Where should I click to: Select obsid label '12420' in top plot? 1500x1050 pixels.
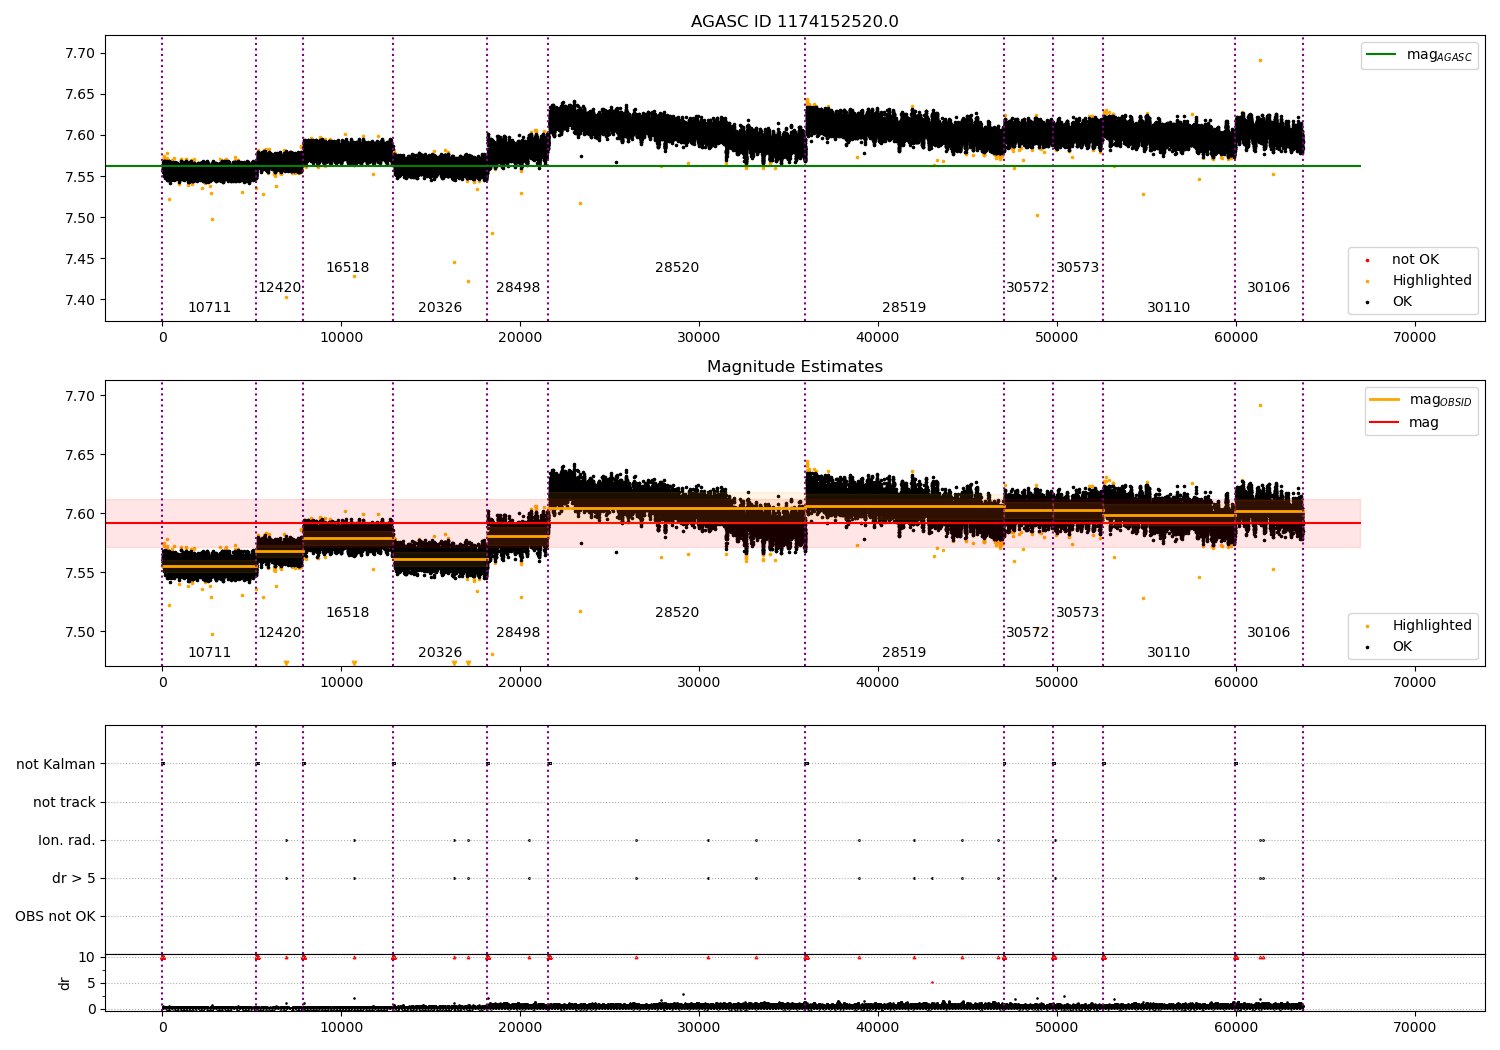click(x=280, y=288)
